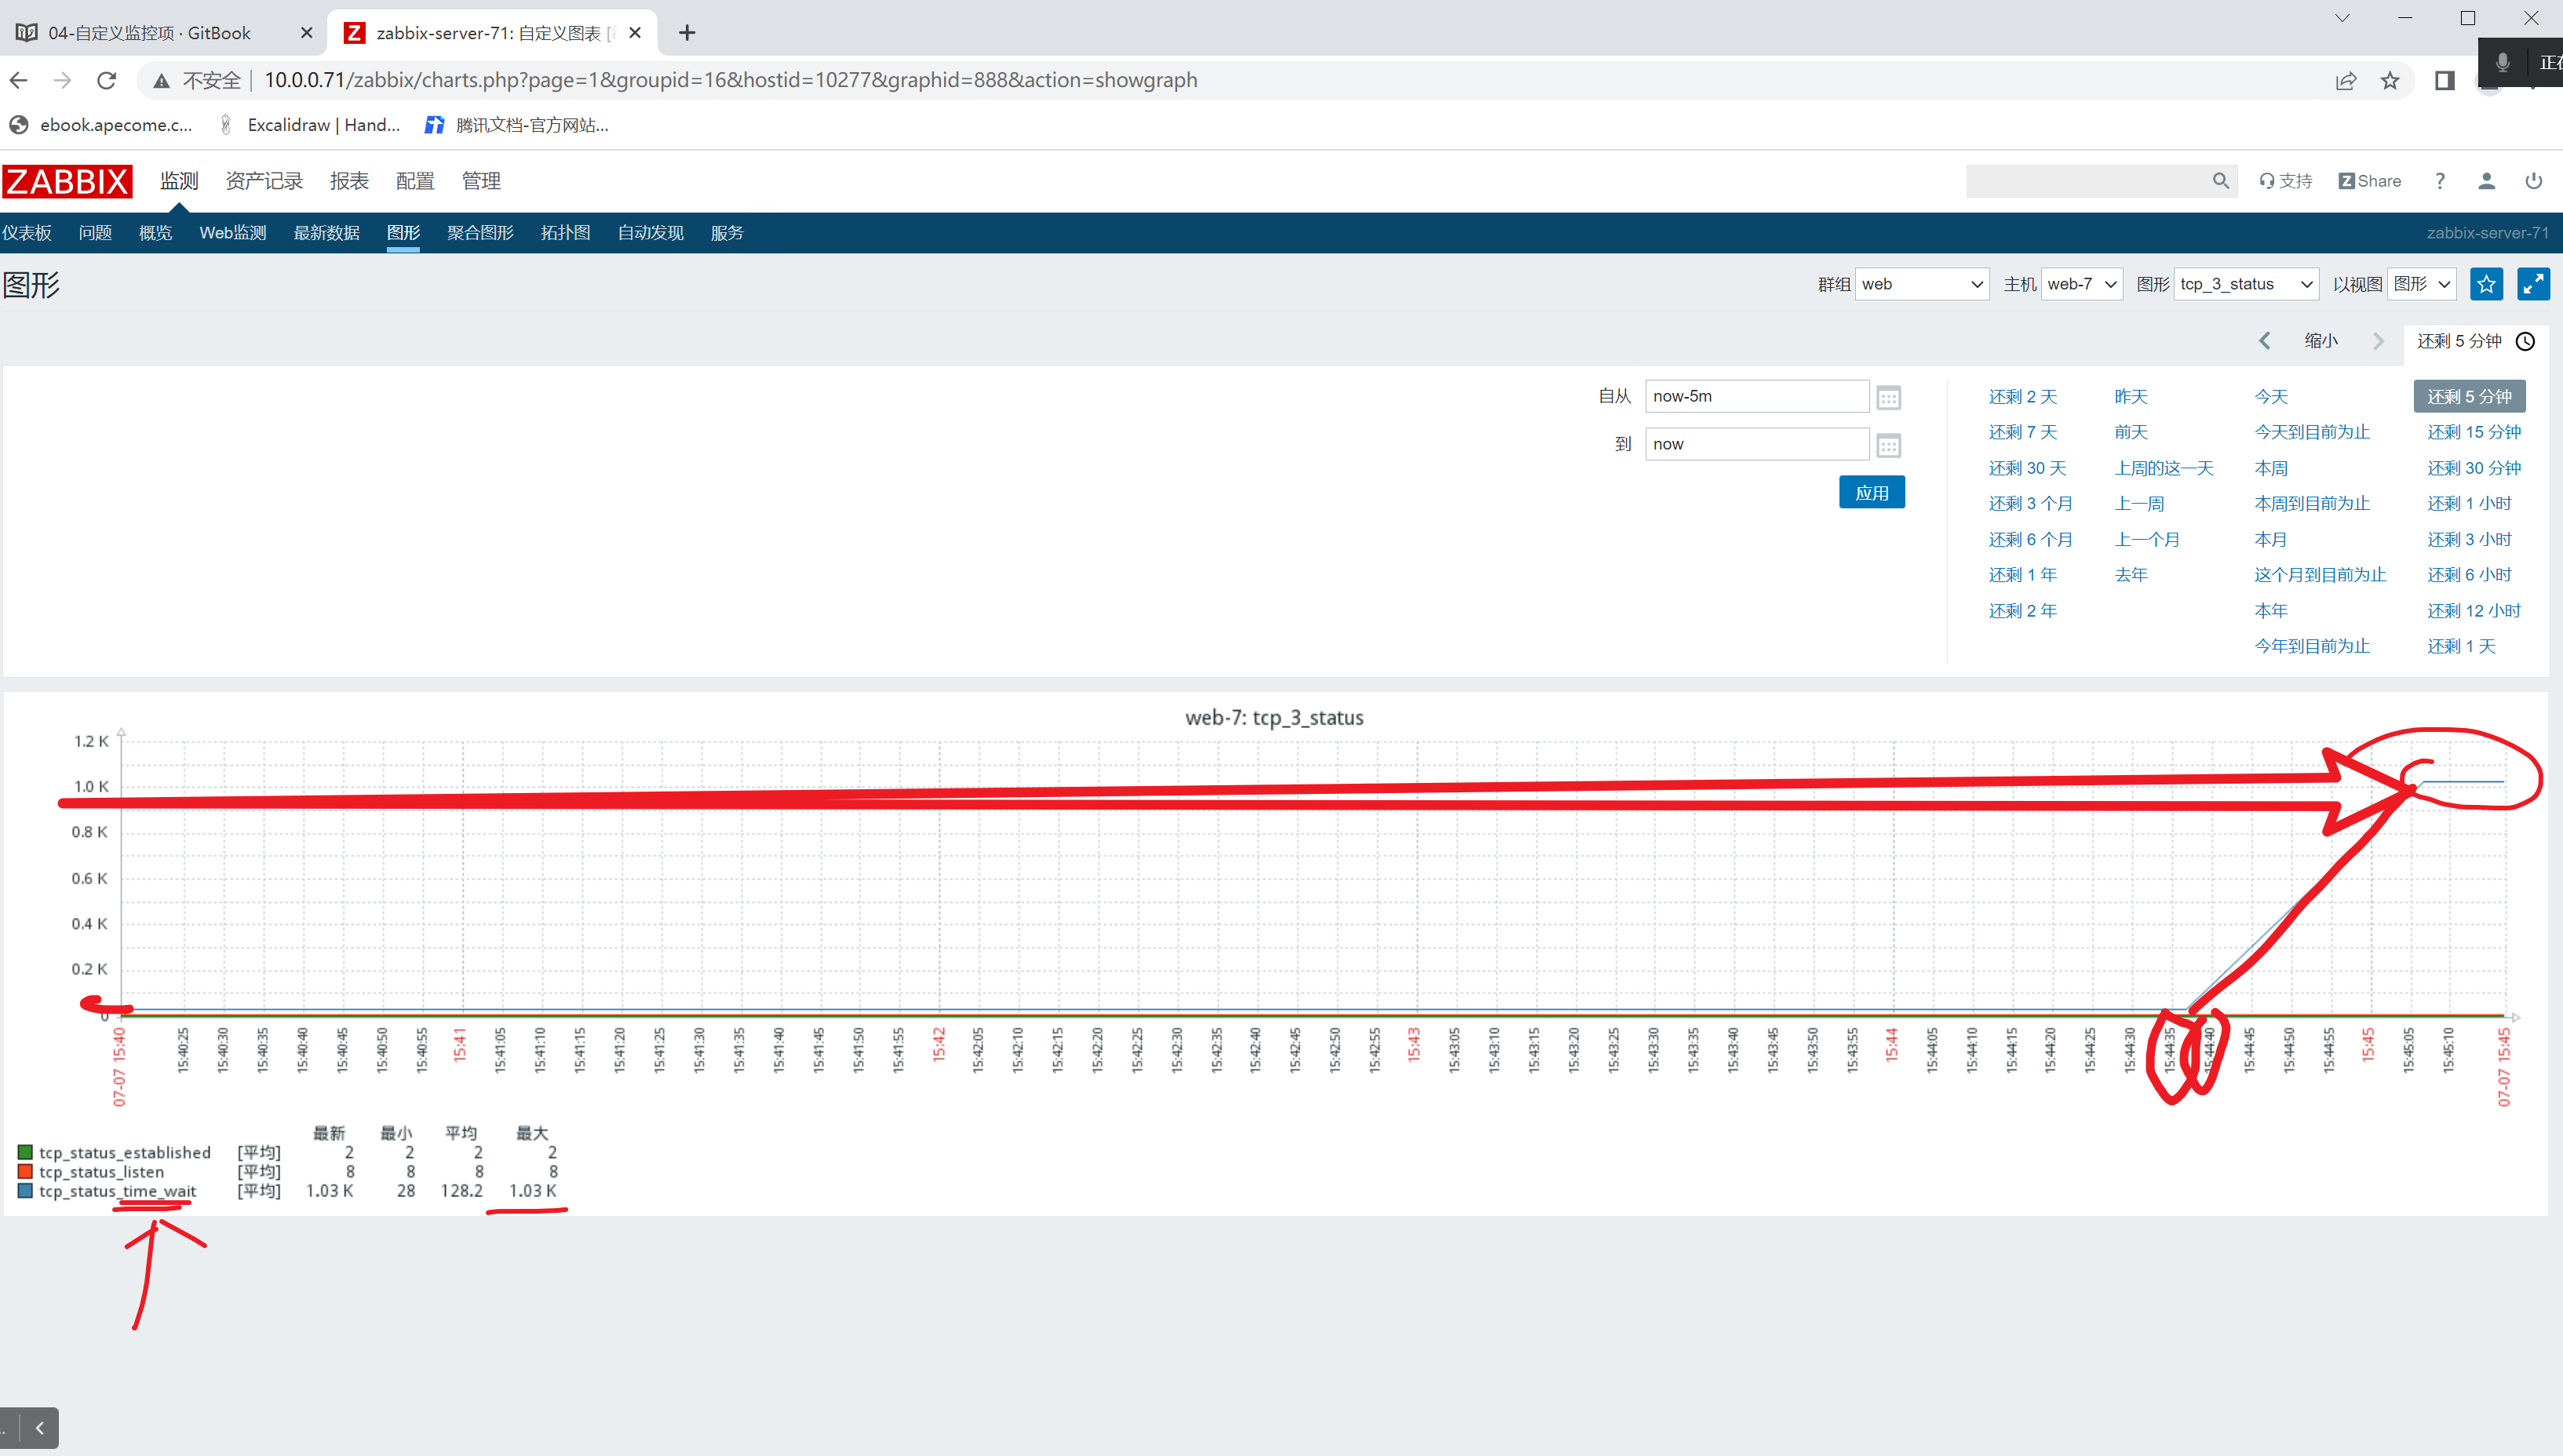Move time period forward with right arrow
Viewport: 2563px width, 1456px height.
click(x=2378, y=341)
